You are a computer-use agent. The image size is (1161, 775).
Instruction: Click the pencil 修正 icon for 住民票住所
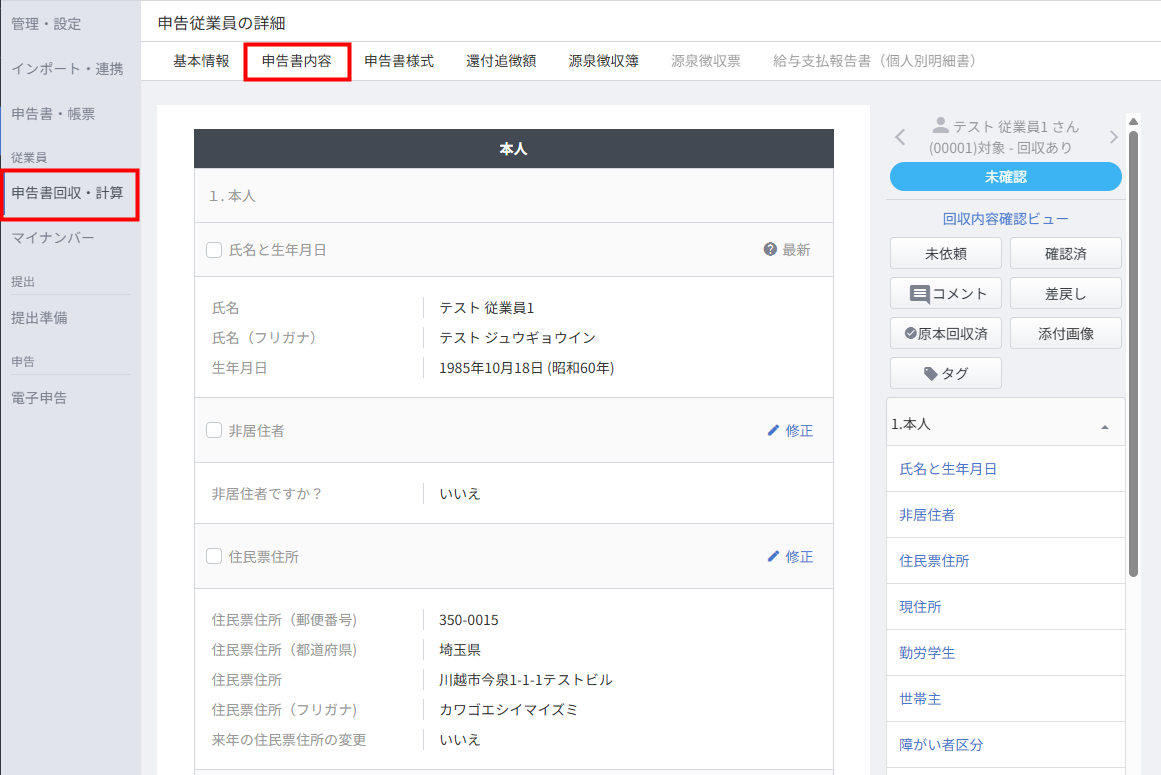tap(773, 557)
